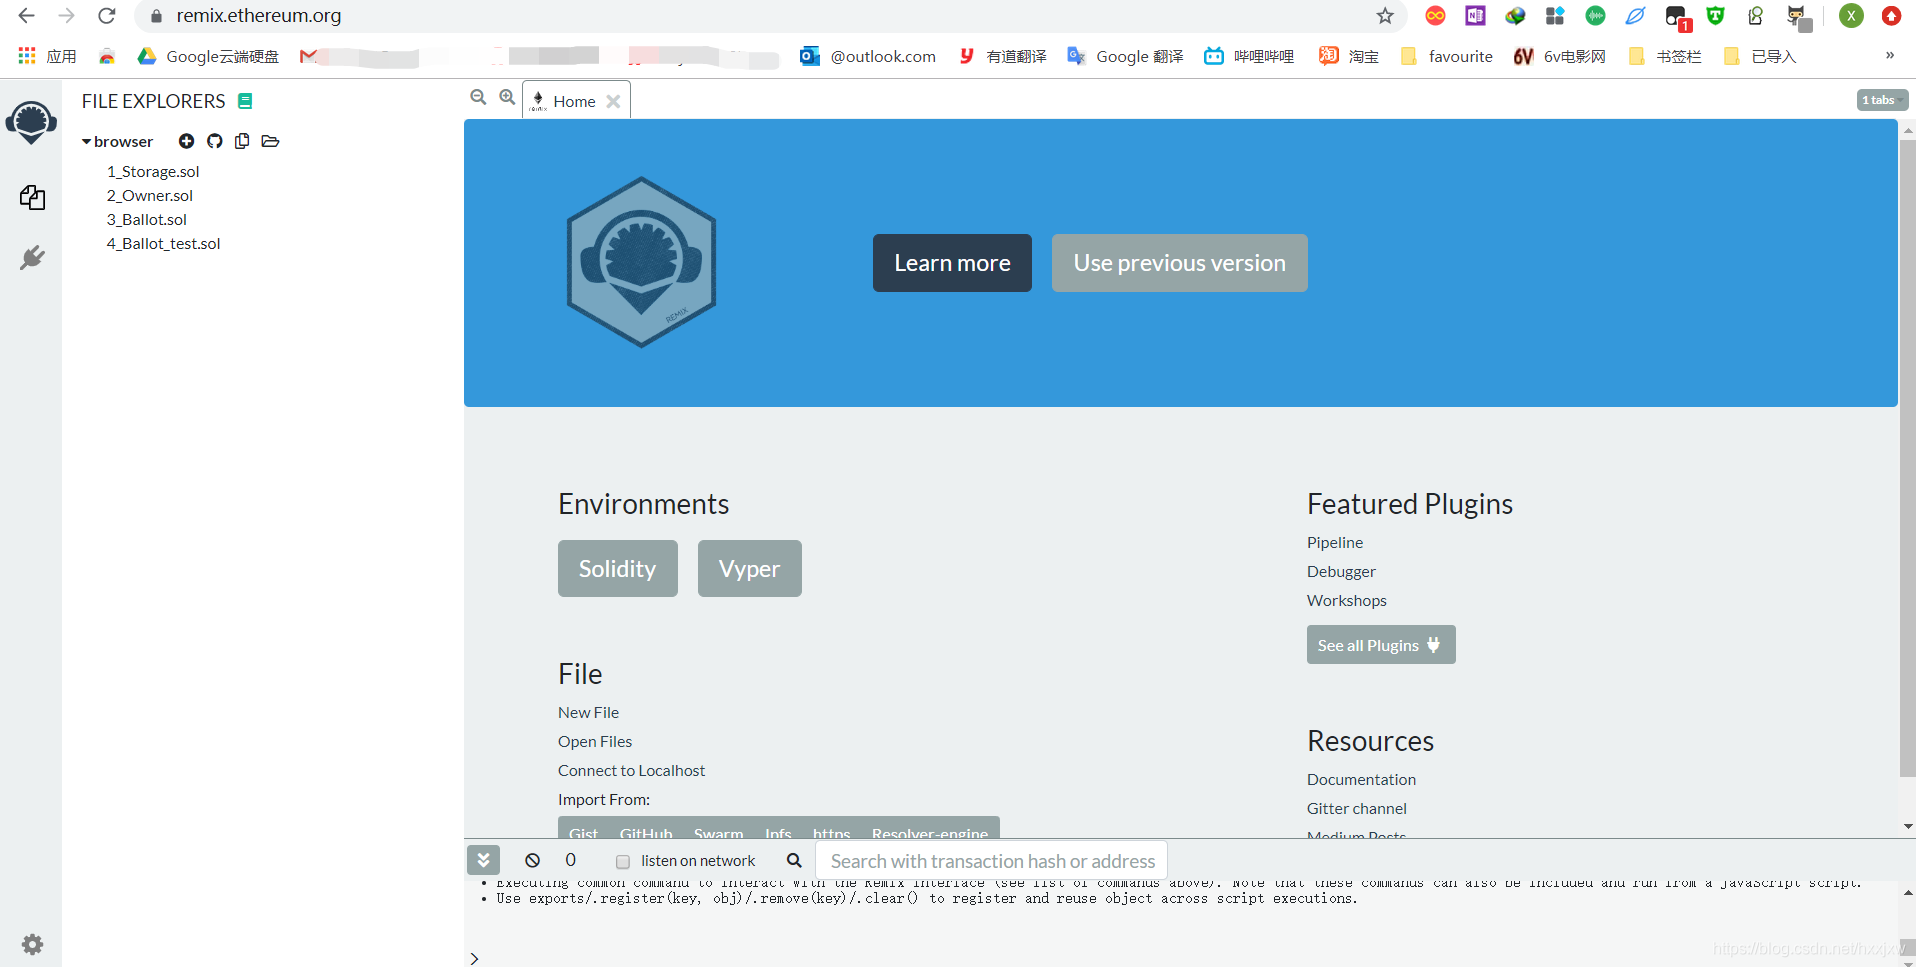Open Google Drive bookmark
Image resolution: width=1916 pixels, height=967 pixels.
pos(209,56)
